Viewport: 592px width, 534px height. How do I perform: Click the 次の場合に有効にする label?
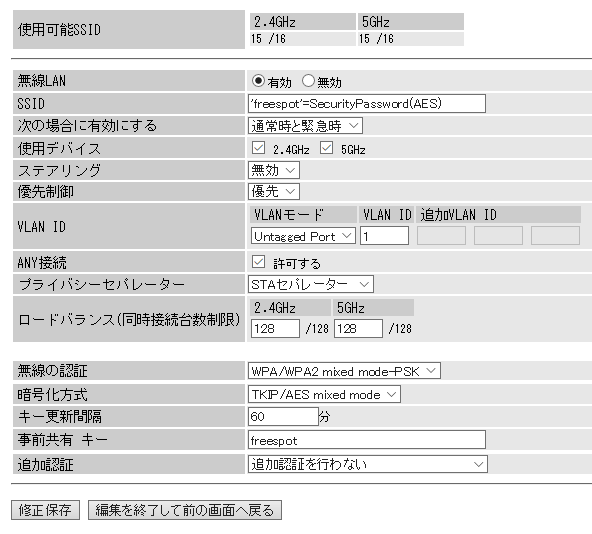click(87, 125)
